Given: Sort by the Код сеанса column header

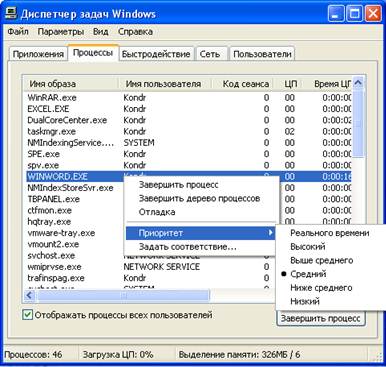Looking at the screenshot, I should click(x=243, y=84).
